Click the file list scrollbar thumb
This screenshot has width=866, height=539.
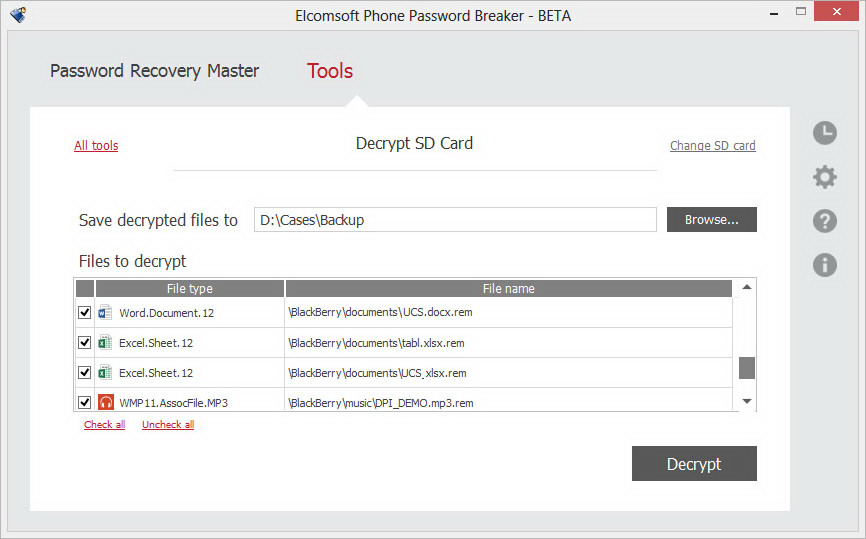click(747, 368)
